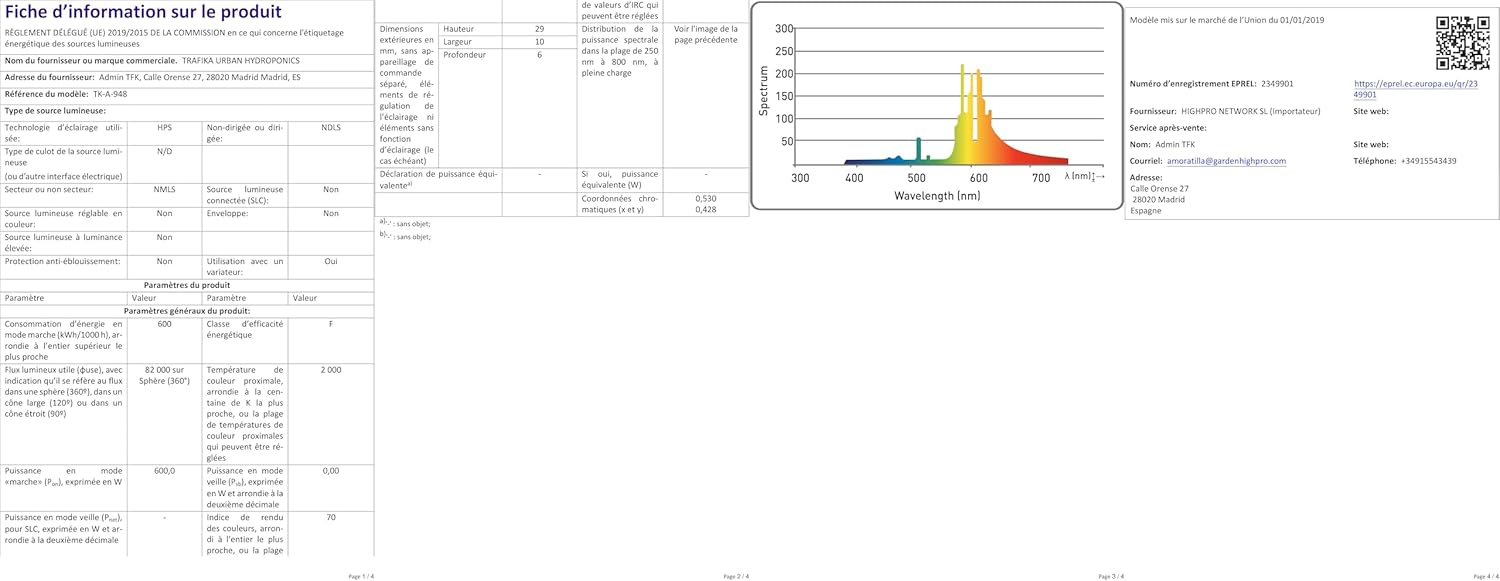Click the 'Page 2 / 4' footer

click(735, 576)
